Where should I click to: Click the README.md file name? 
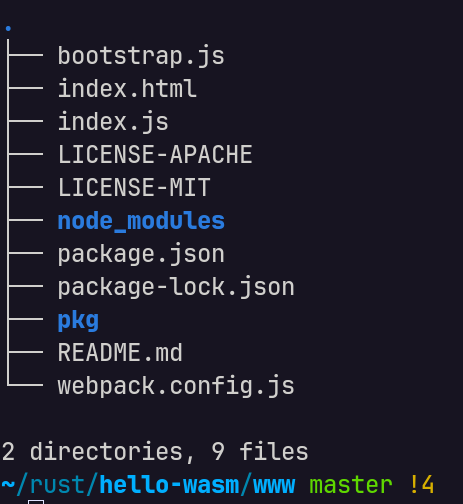[120, 352]
